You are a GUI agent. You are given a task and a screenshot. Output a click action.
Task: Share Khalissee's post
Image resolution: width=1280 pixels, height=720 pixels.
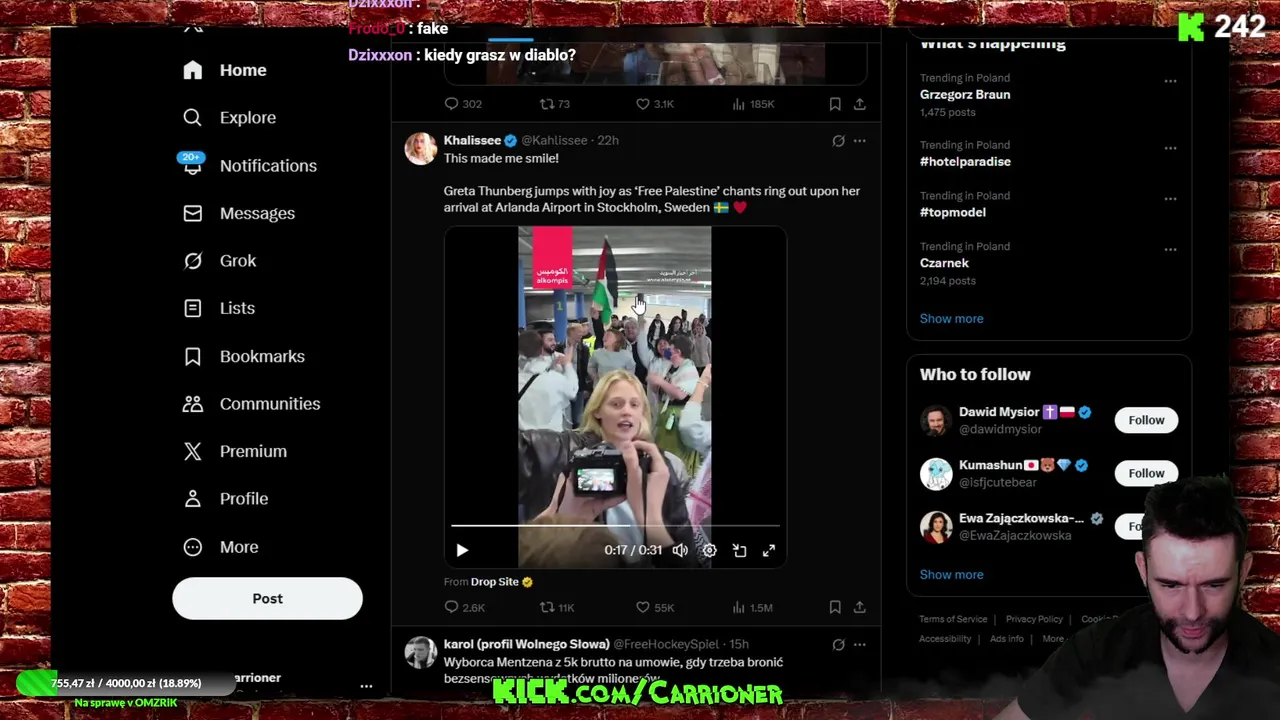(859, 607)
